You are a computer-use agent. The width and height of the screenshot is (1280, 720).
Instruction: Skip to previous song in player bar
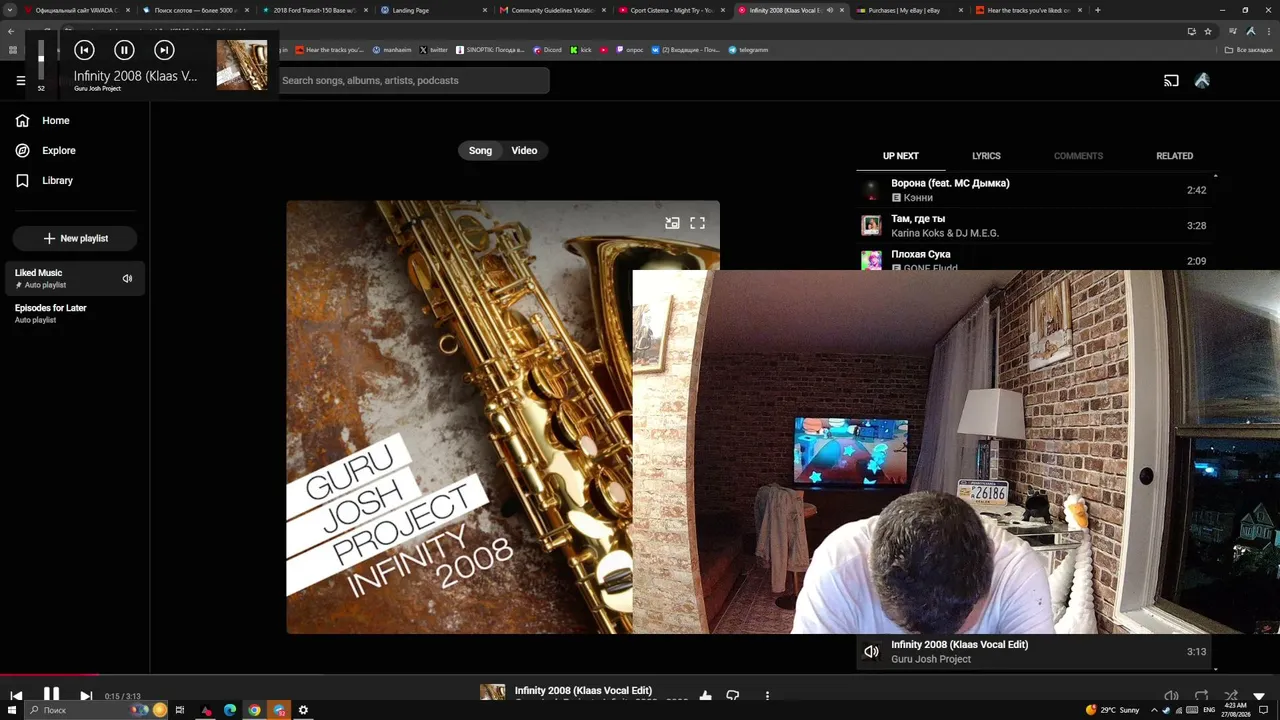click(16, 696)
